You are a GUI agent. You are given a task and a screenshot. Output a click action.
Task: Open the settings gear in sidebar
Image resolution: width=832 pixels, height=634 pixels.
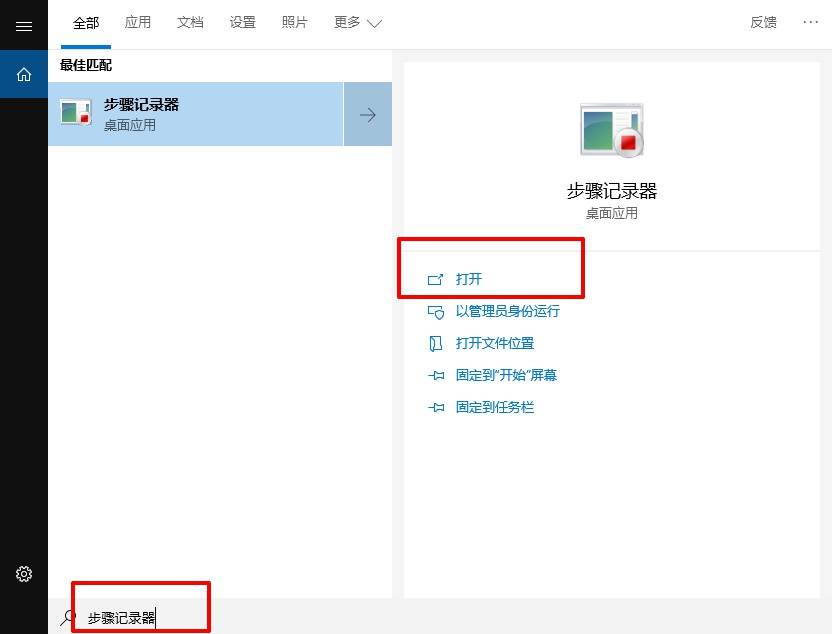24,574
